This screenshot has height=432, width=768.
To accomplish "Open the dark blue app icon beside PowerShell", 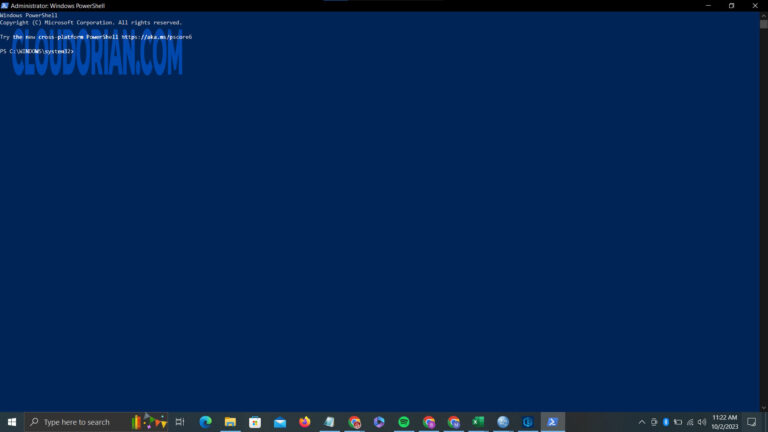I will [x=528, y=422].
